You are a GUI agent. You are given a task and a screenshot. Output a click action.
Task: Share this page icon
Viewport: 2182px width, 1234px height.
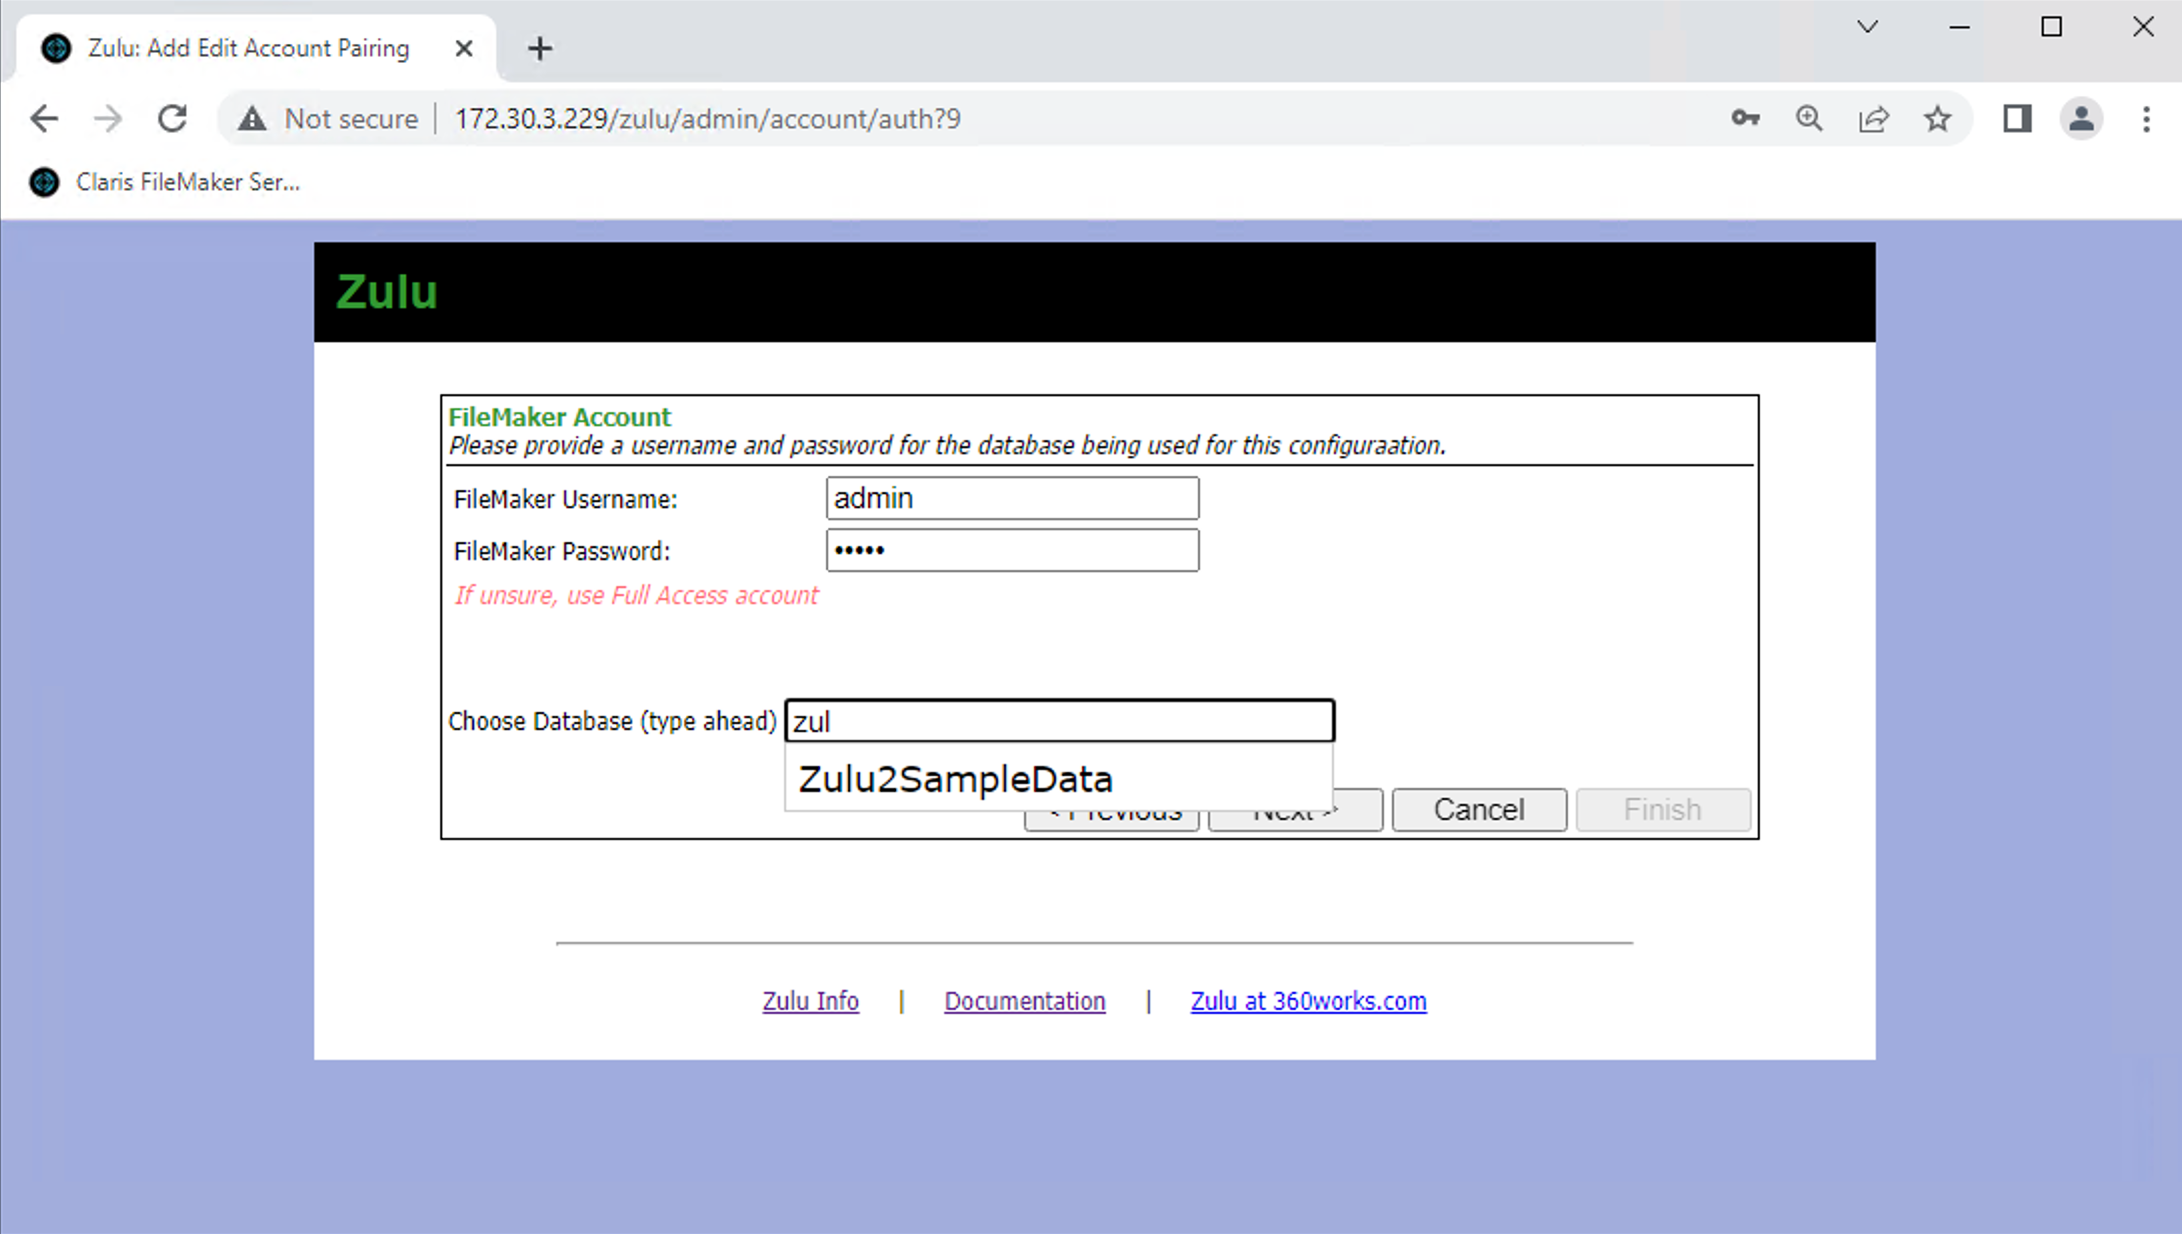(1873, 118)
